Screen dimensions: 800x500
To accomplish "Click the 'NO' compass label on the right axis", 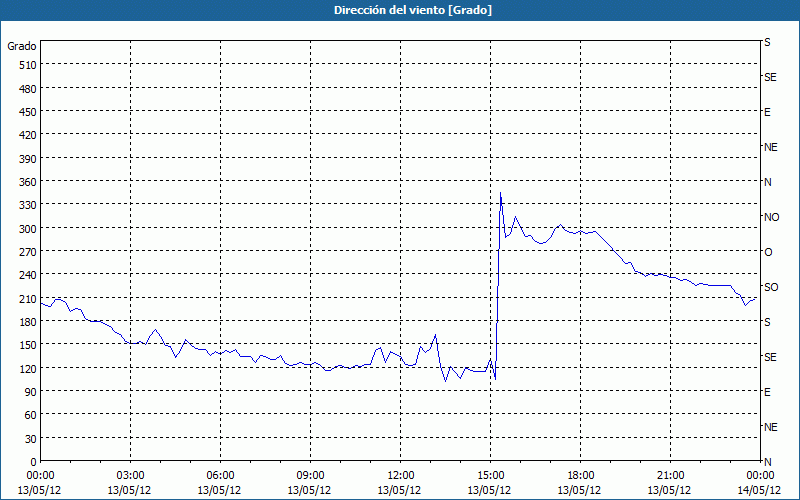I will [771, 217].
